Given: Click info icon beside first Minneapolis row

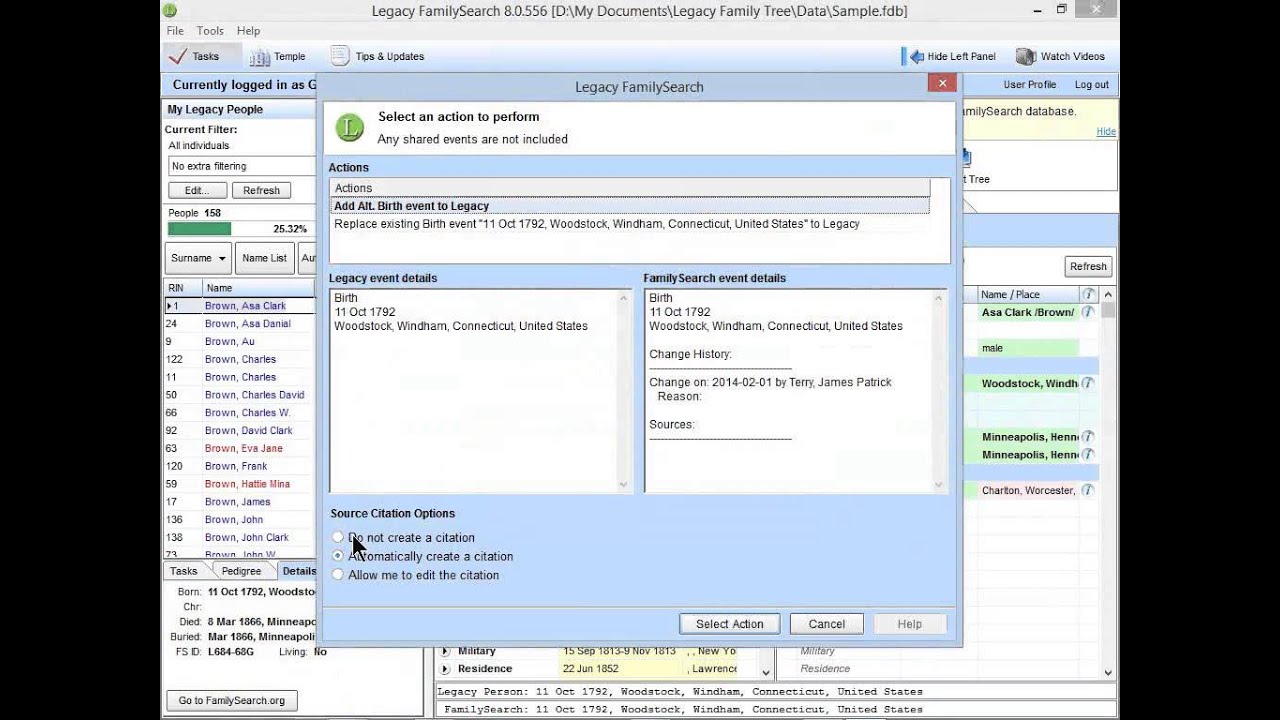Looking at the screenshot, I should 1087,437.
